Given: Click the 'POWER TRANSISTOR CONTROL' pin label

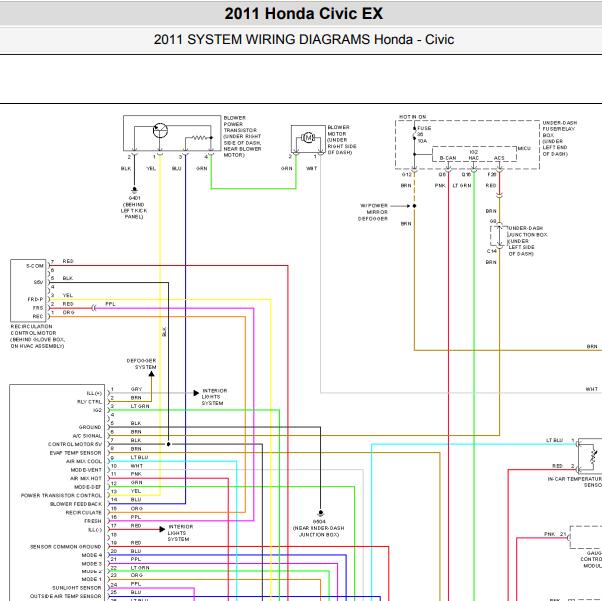Looking at the screenshot, I should pyautogui.click(x=61, y=495).
